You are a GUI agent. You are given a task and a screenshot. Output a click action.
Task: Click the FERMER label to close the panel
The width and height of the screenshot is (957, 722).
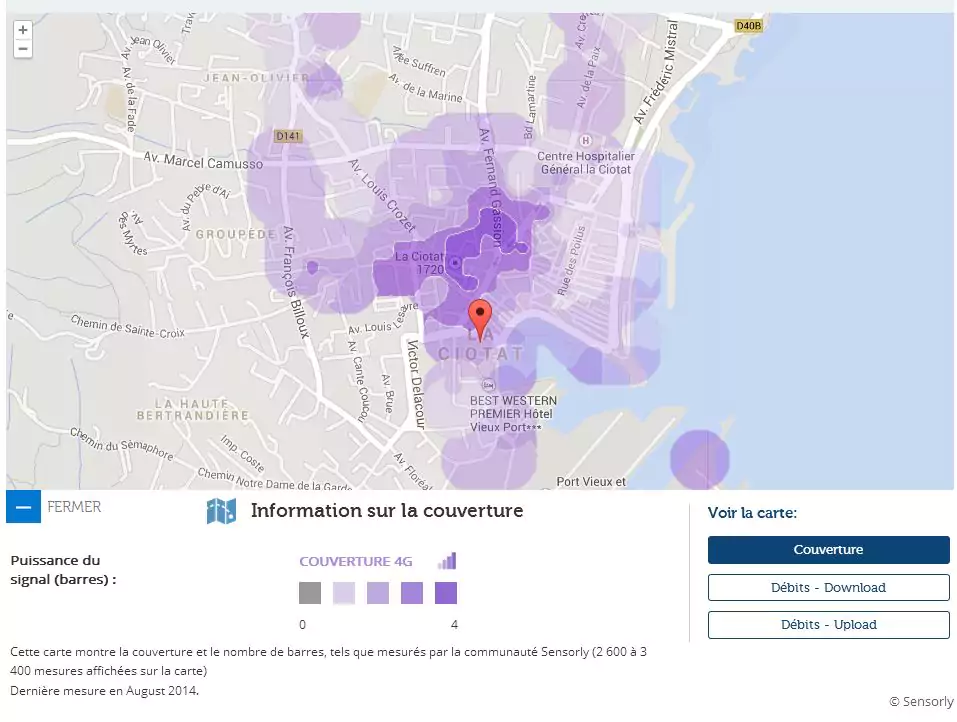tap(74, 507)
